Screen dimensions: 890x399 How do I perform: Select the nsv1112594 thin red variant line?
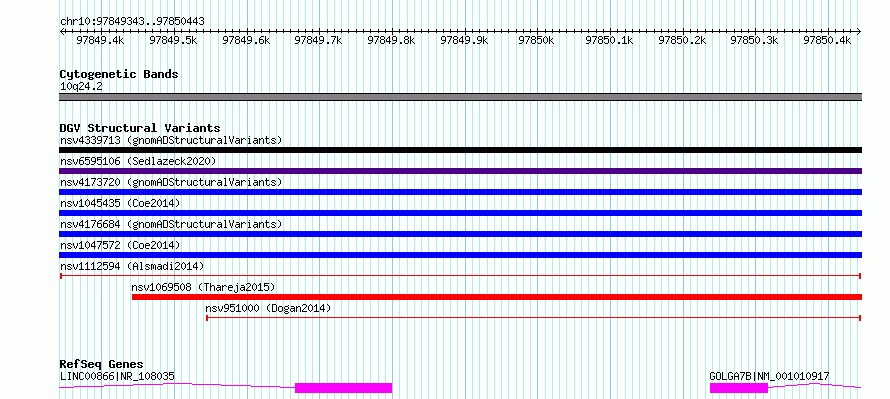pyautogui.click(x=460, y=276)
